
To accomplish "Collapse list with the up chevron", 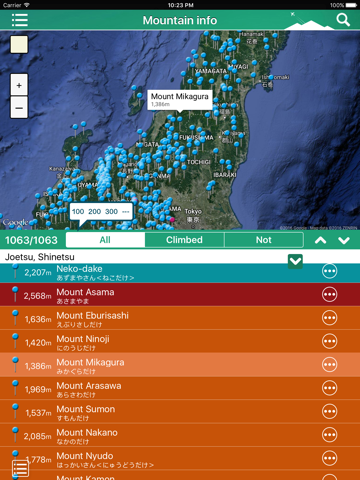I will [321, 240].
